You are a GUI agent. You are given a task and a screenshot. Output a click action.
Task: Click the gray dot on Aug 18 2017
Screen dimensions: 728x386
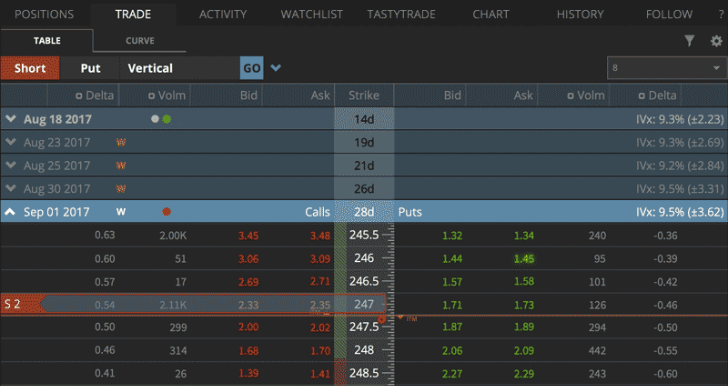point(155,119)
